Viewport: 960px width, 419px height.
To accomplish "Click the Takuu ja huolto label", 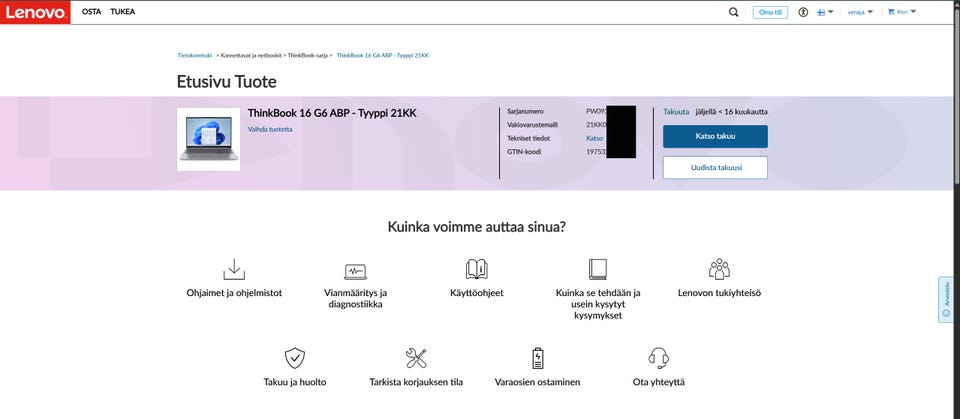I will tap(294, 382).
